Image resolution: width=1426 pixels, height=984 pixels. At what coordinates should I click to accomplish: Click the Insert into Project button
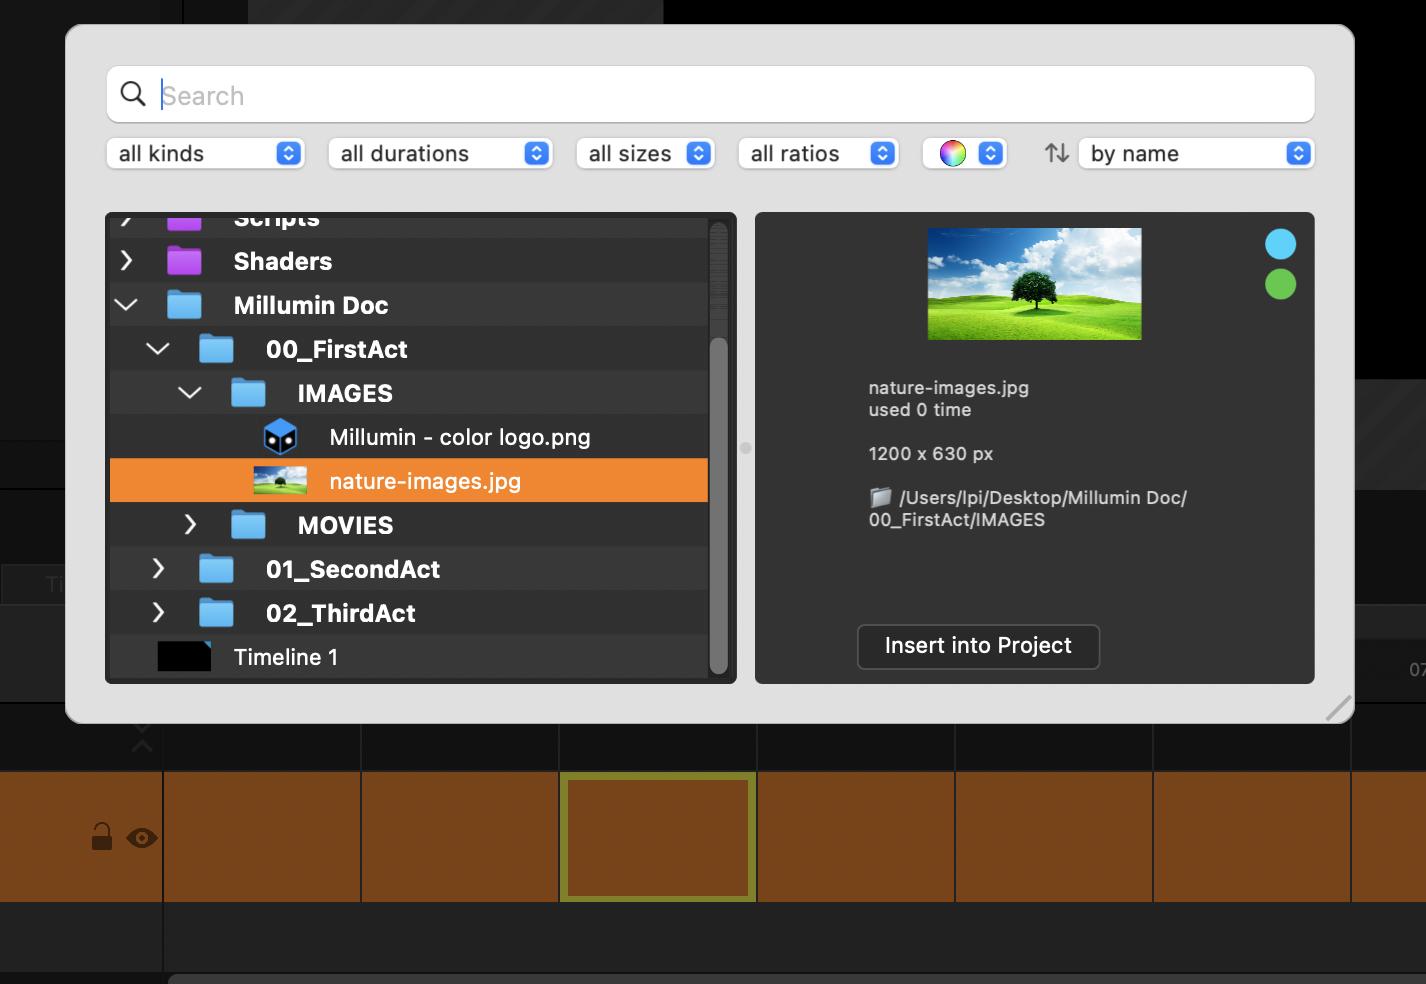tap(978, 646)
